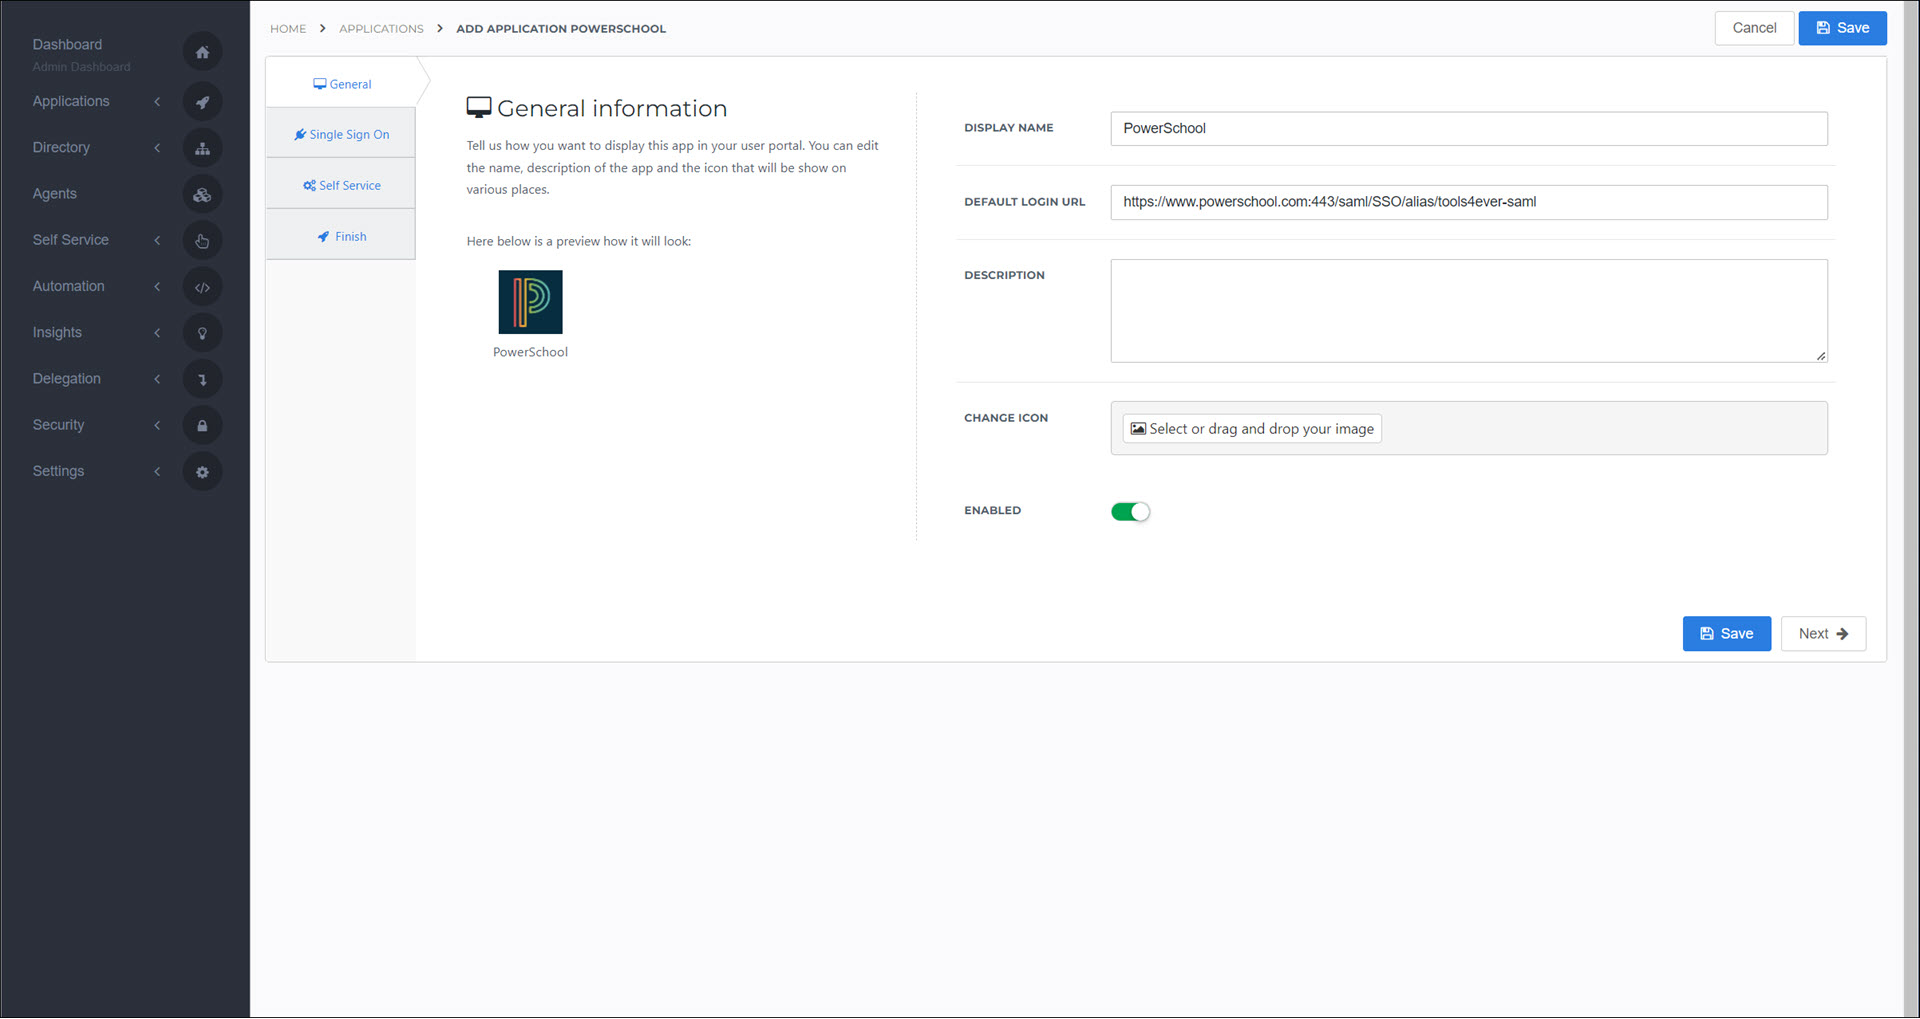1920x1019 pixels.
Task: Click the top Save button
Action: (1842, 28)
